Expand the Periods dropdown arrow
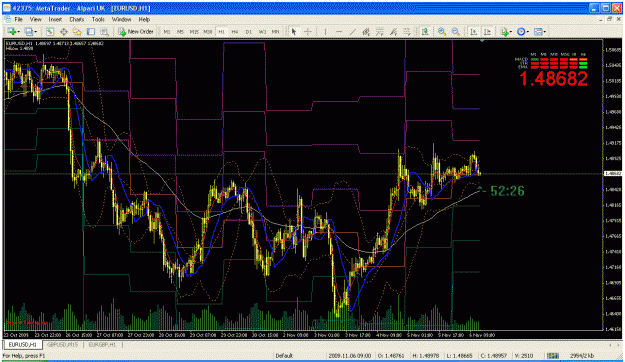Viewport: 625px width, 362px height. [529, 31]
